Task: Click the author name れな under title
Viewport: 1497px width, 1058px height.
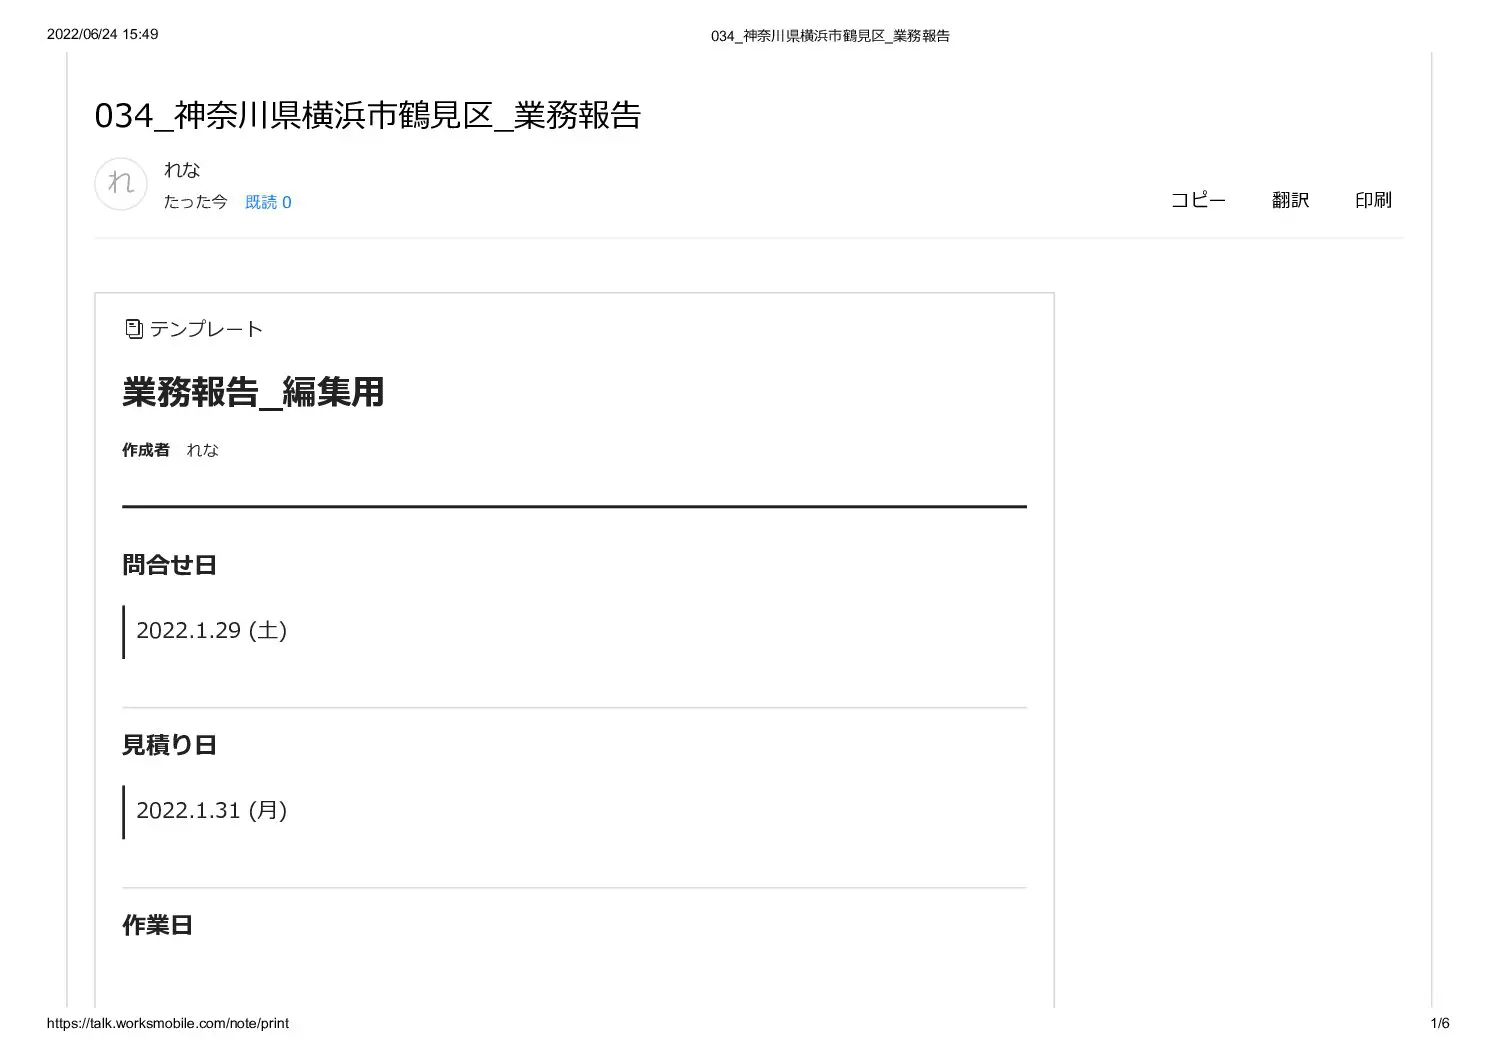Action: pos(182,170)
